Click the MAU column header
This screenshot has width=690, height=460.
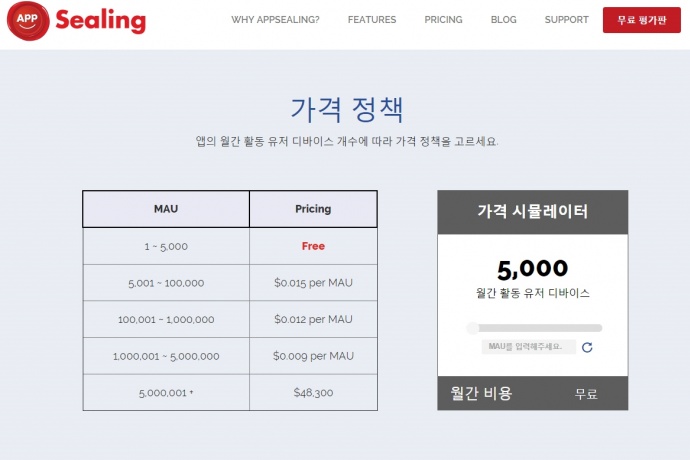(x=166, y=209)
